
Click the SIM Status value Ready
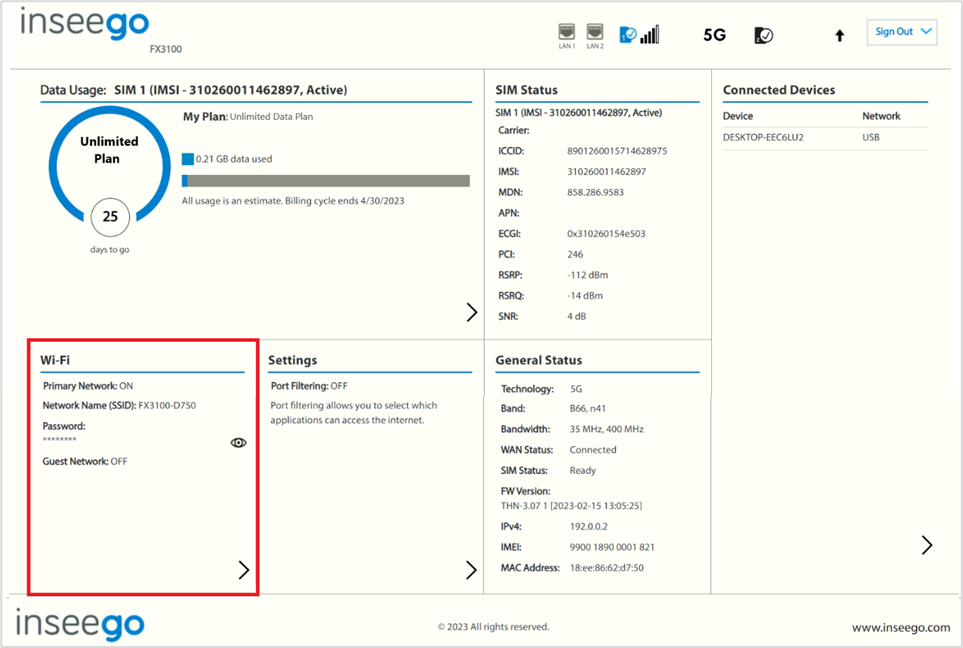pos(583,470)
